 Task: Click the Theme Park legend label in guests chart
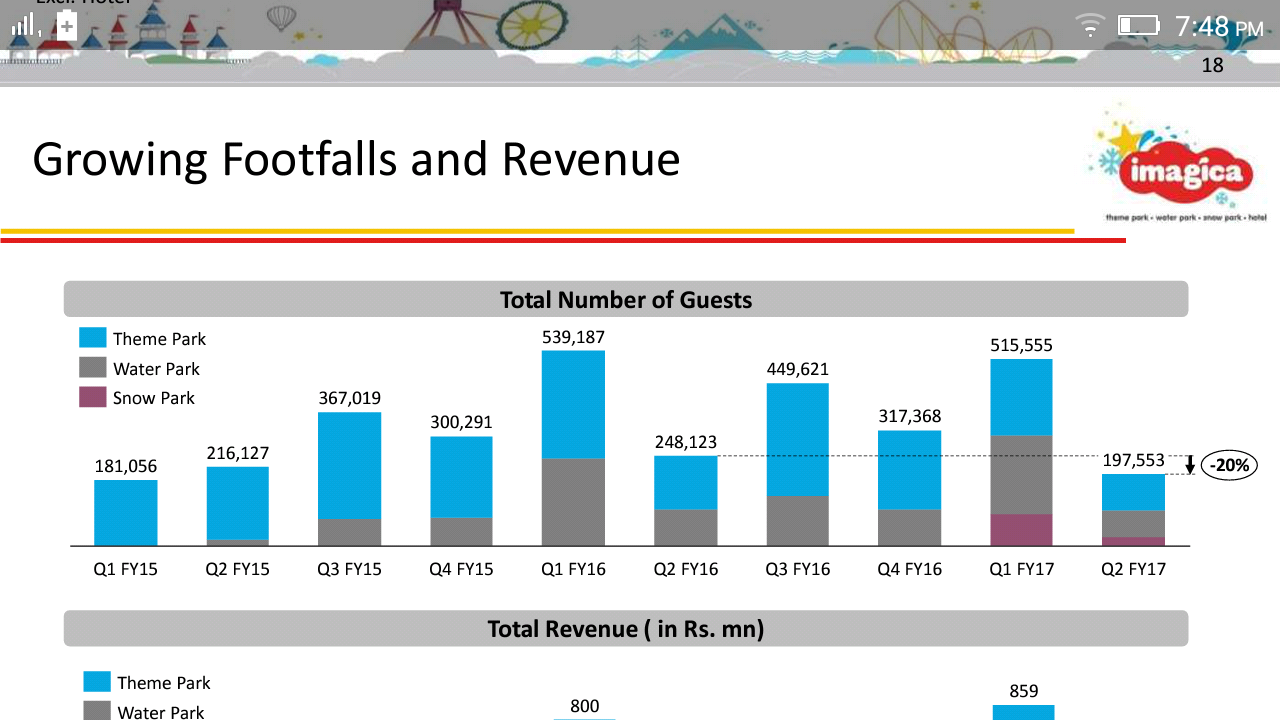pyautogui.click(x=159, y=339)
